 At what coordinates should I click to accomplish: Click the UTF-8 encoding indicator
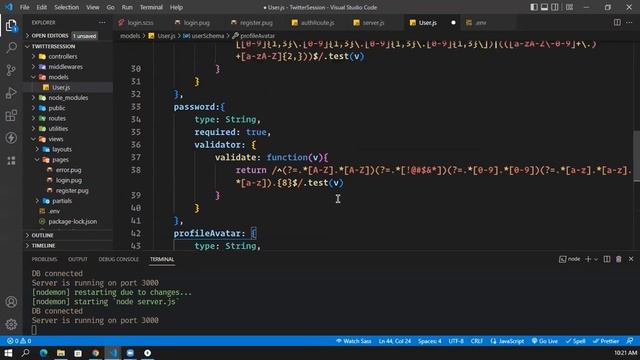[456, 341]
